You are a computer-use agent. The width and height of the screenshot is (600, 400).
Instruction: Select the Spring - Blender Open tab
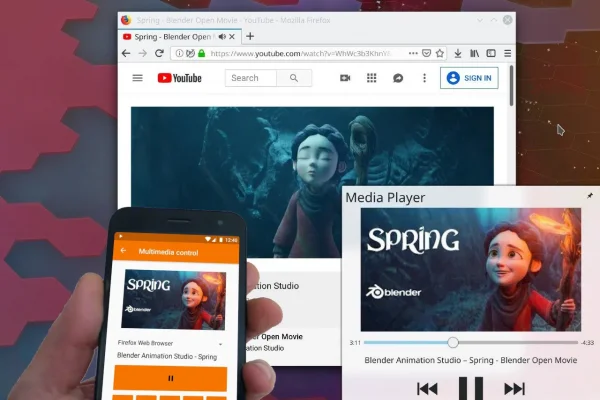tap(180, 37)
